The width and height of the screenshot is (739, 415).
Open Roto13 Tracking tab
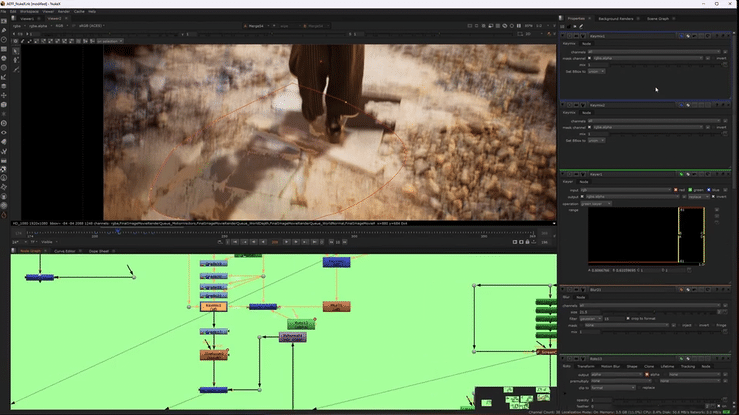click(x=688, y=366)
